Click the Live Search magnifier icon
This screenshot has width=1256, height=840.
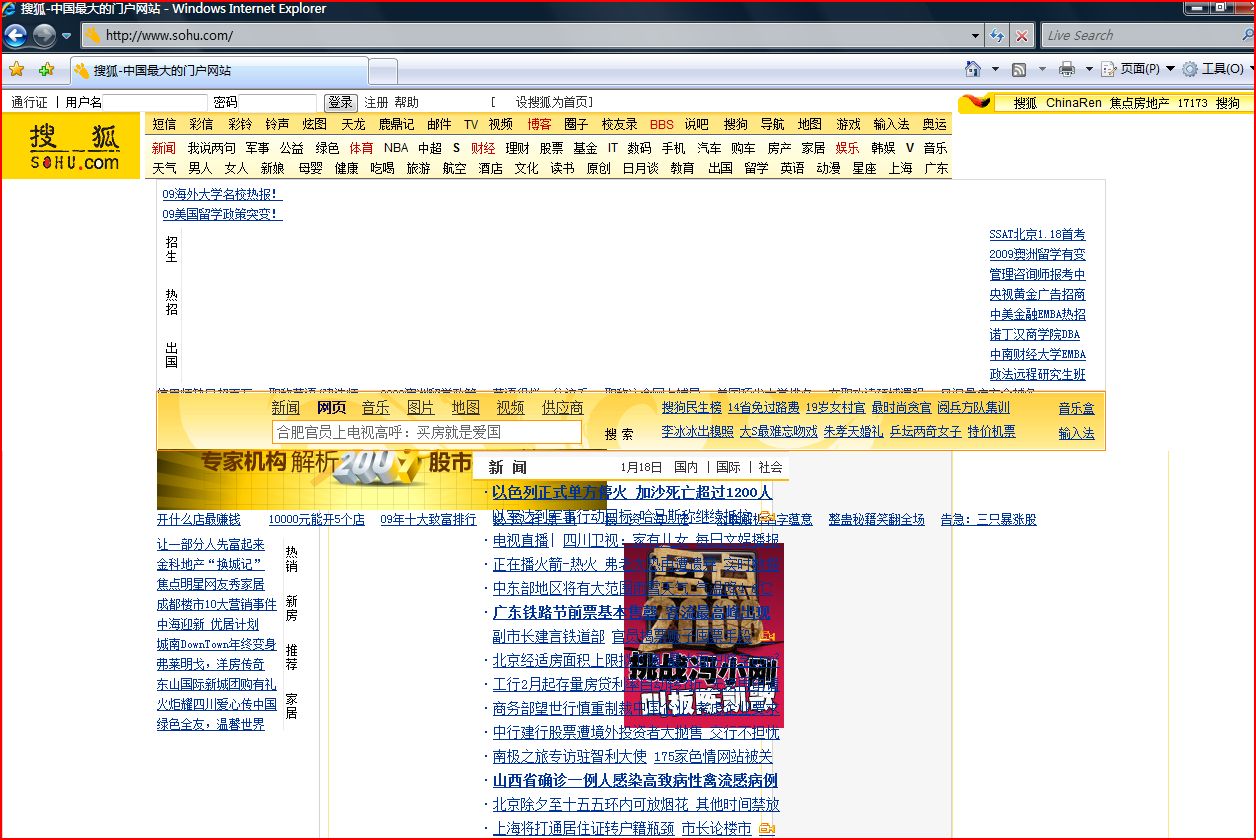[1246, 35]
